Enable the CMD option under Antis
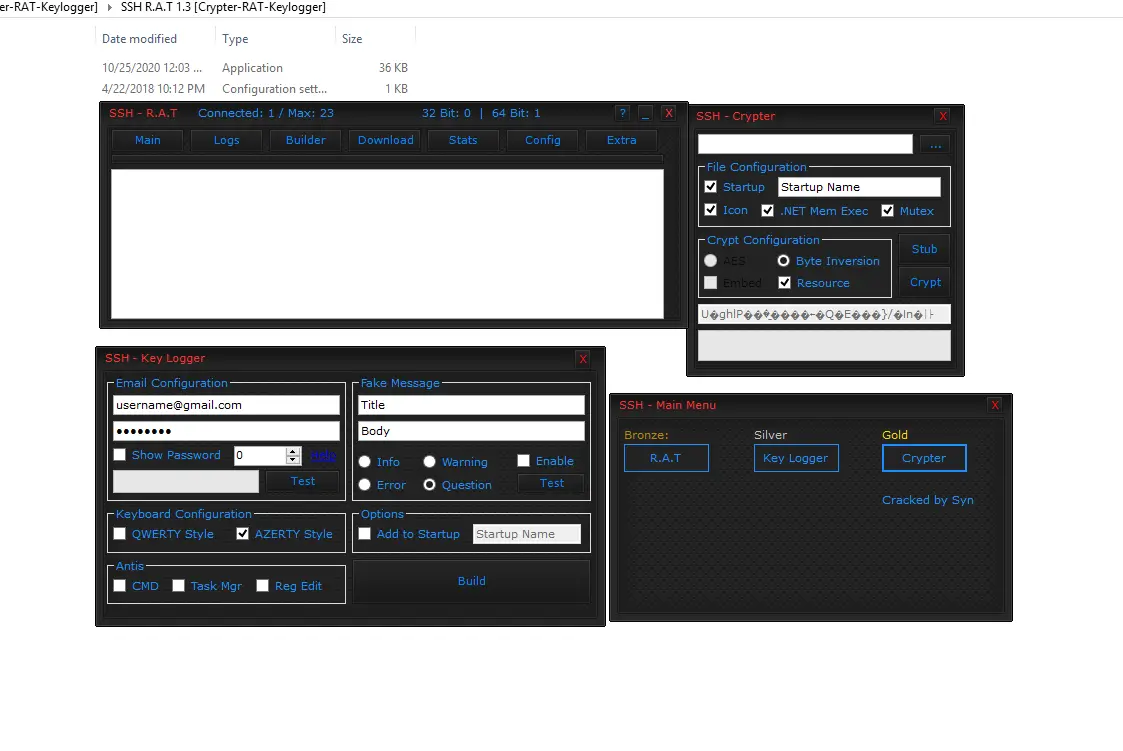Image resolution: width=1123 pixels, height=751 pixels. (119, 586)
